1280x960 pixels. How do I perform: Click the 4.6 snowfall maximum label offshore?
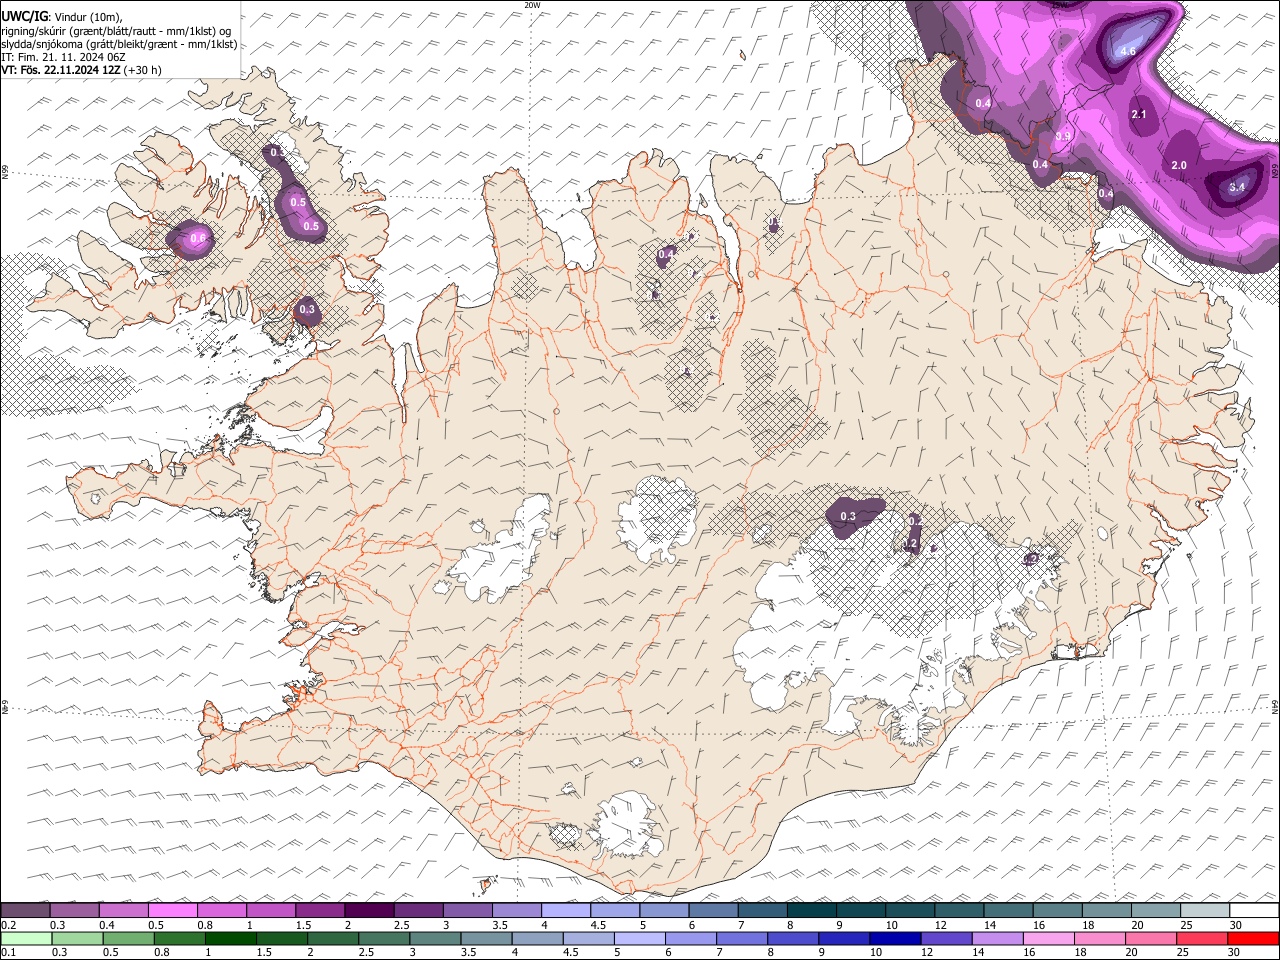click(1128, 51)
